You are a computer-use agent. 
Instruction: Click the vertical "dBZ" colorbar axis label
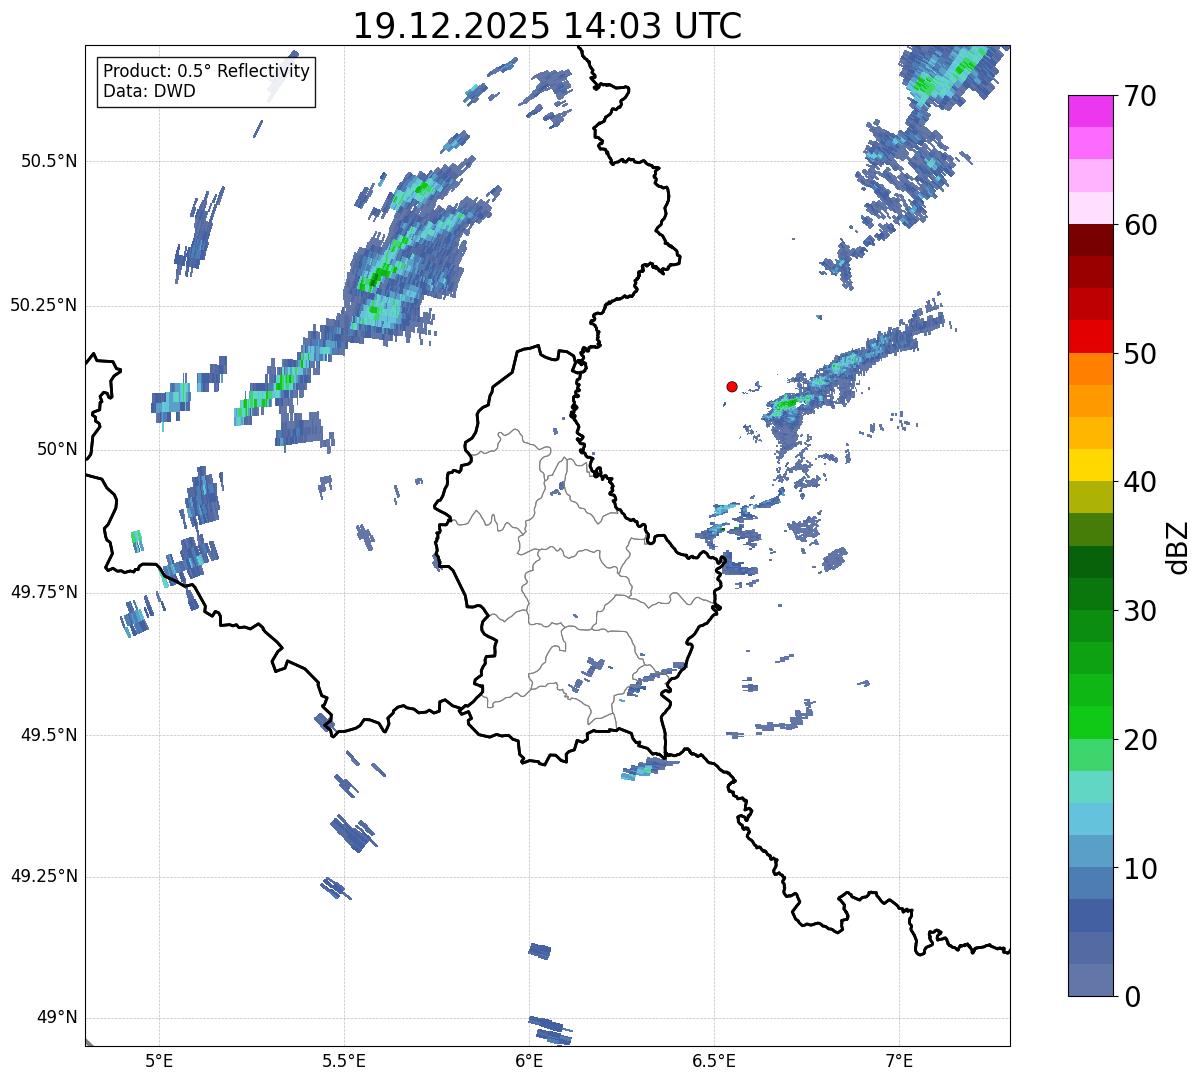coord(1178,546)
